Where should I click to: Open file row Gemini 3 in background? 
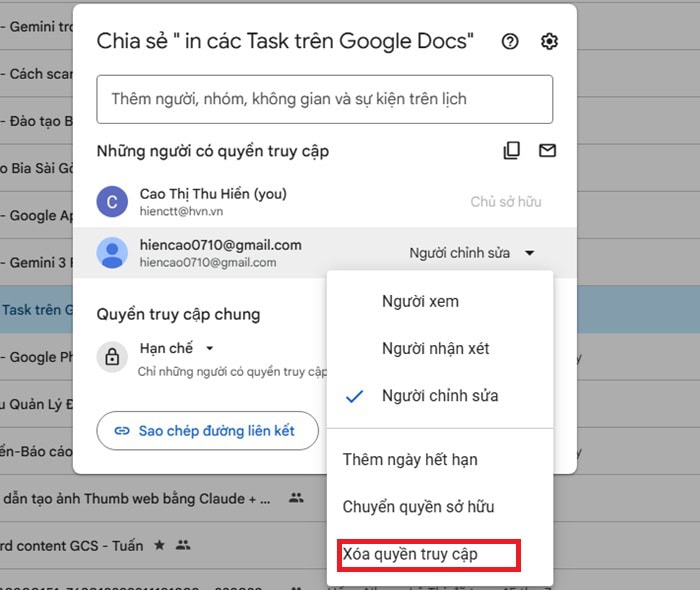(x=37, y=262)
